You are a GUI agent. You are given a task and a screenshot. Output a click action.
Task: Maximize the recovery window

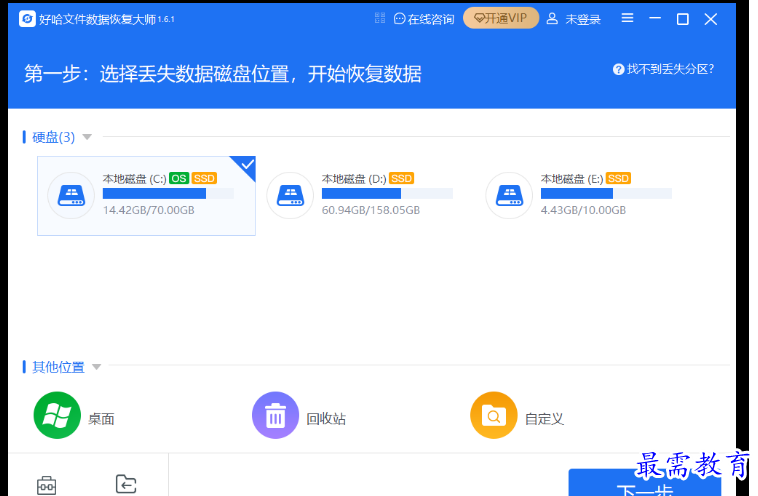point(683,19)
